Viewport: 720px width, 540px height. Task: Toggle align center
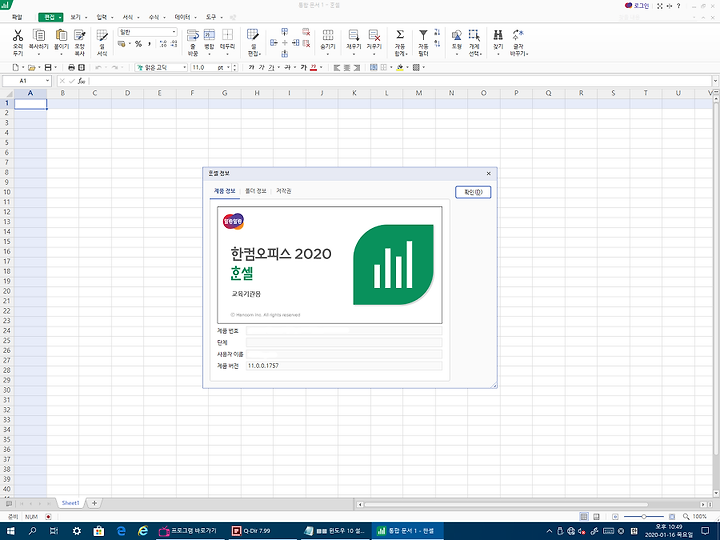tap(347, 68)
